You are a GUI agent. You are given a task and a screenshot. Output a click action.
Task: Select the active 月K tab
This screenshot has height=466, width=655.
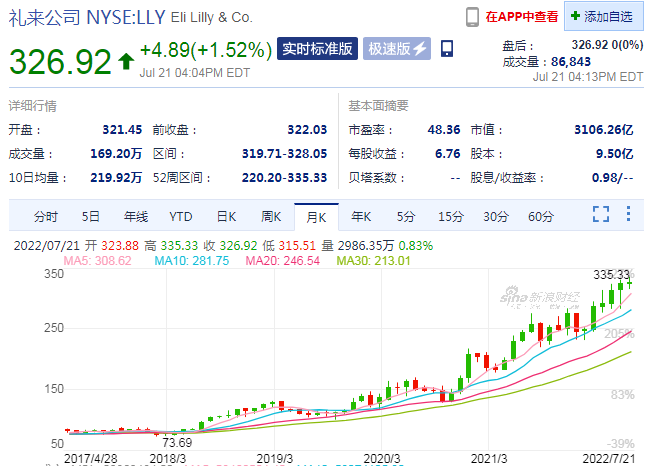(x=316, y=217)
